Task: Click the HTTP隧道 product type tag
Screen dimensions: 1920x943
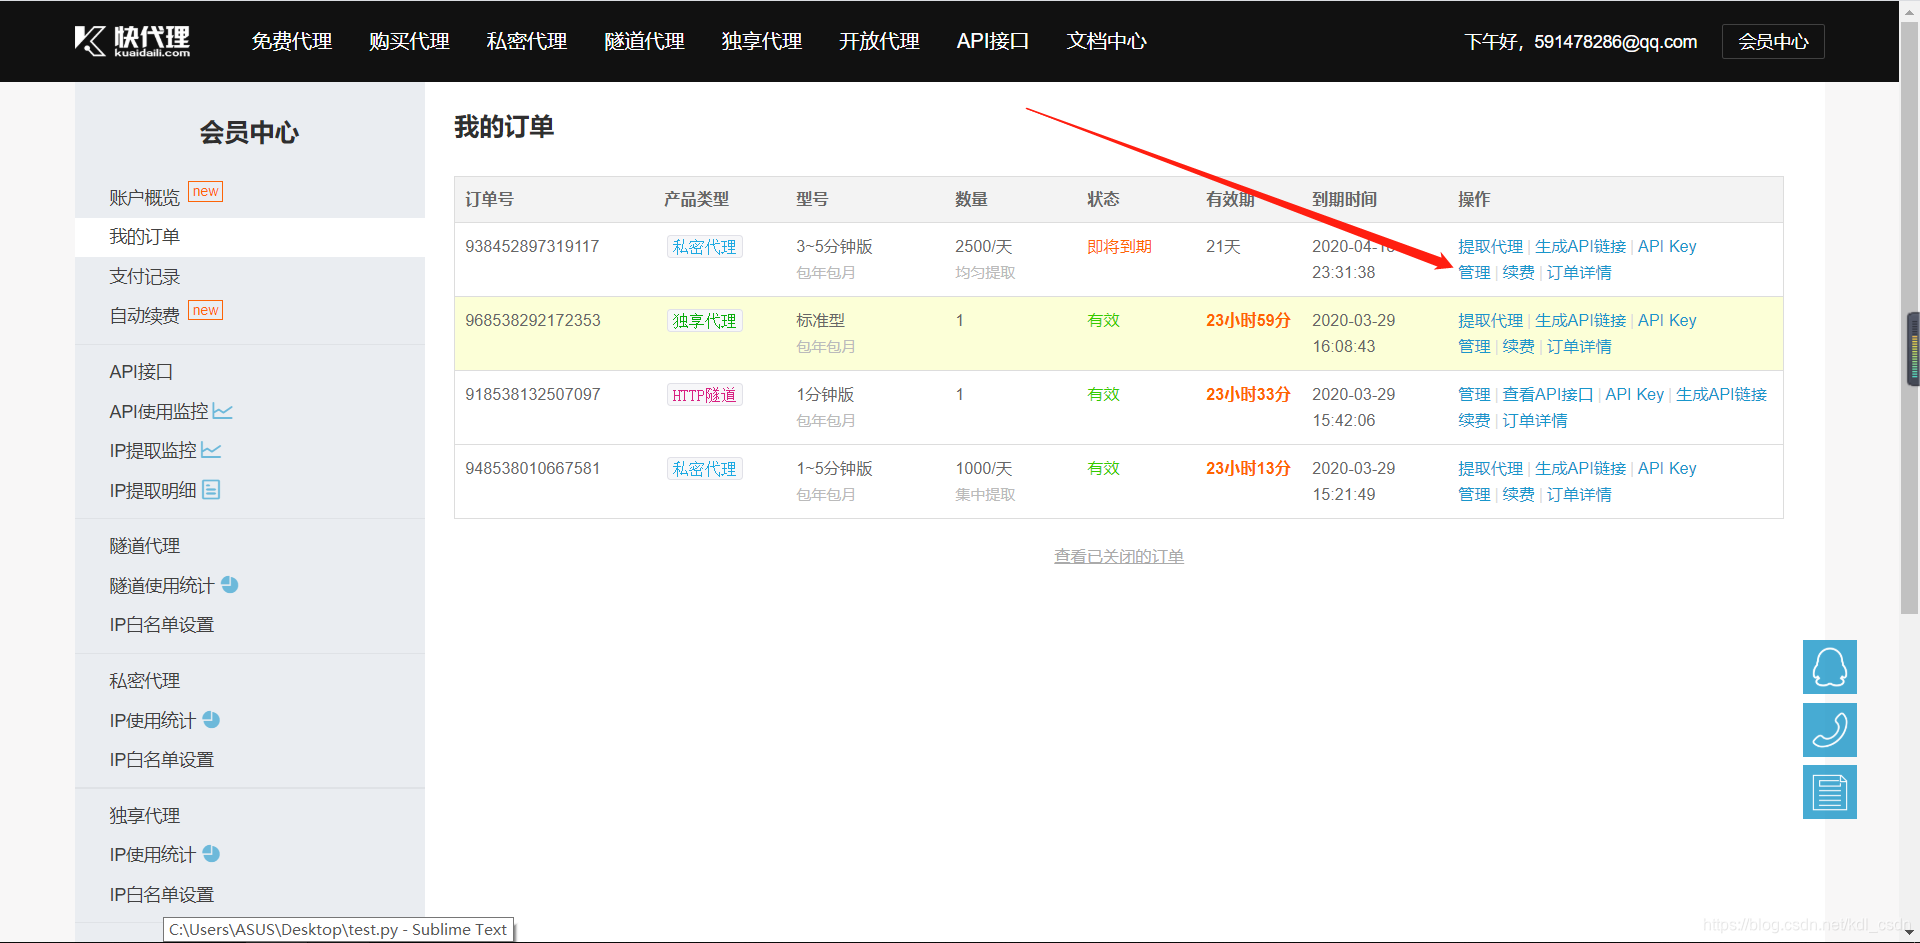Action: [x=704, y=394]
